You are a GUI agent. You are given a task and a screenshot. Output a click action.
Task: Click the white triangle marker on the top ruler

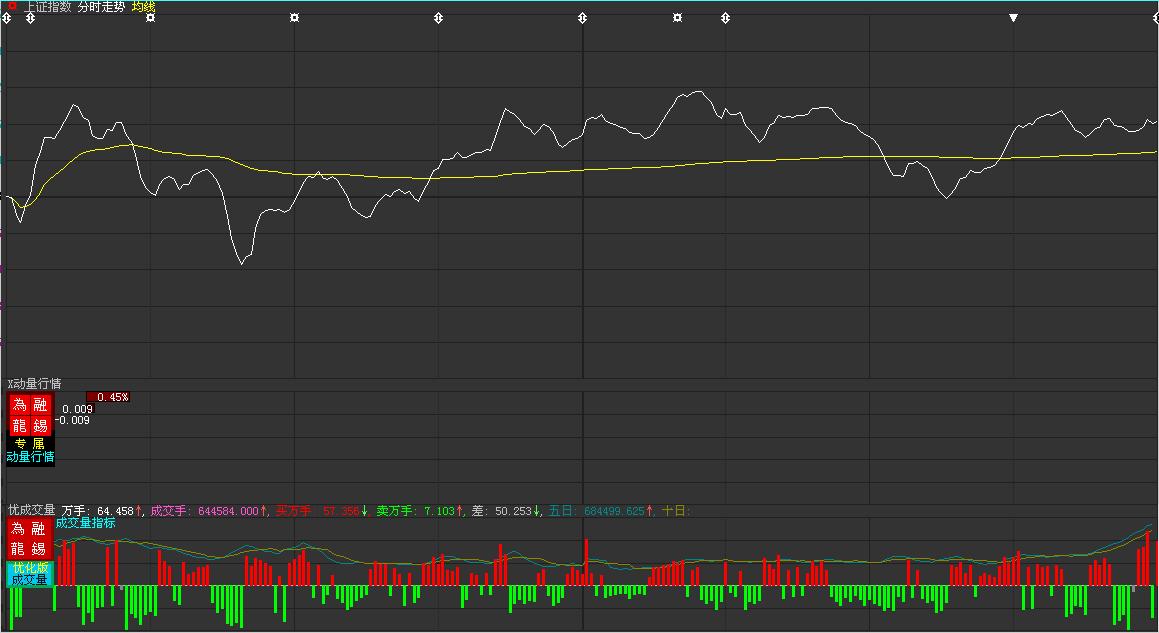pyautogui.click(x=1013, y=18)
